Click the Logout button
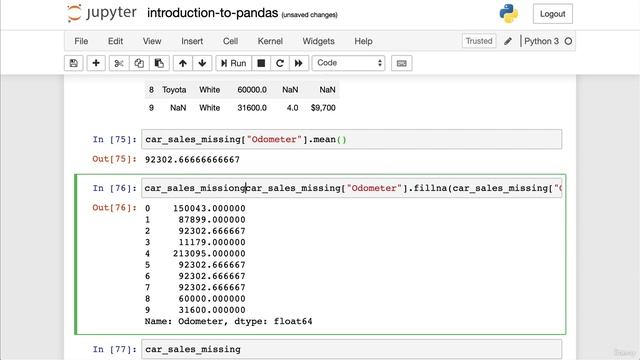 coord(553,14)
